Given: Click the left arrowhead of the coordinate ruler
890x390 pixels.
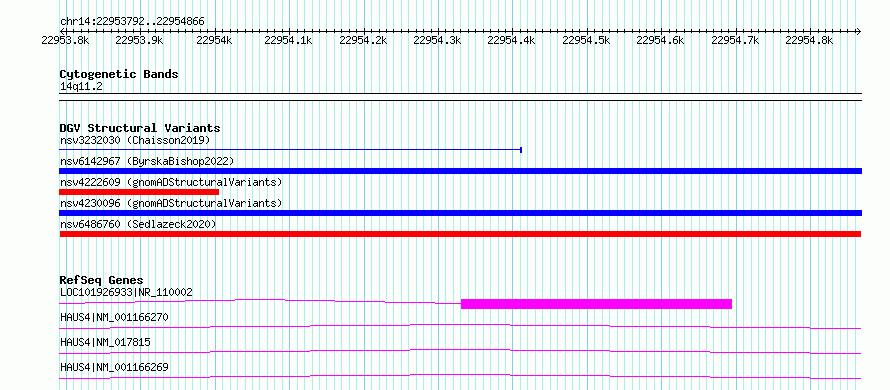Looking at the screenshot, I should pyautogui.click(x=62, y=31).
